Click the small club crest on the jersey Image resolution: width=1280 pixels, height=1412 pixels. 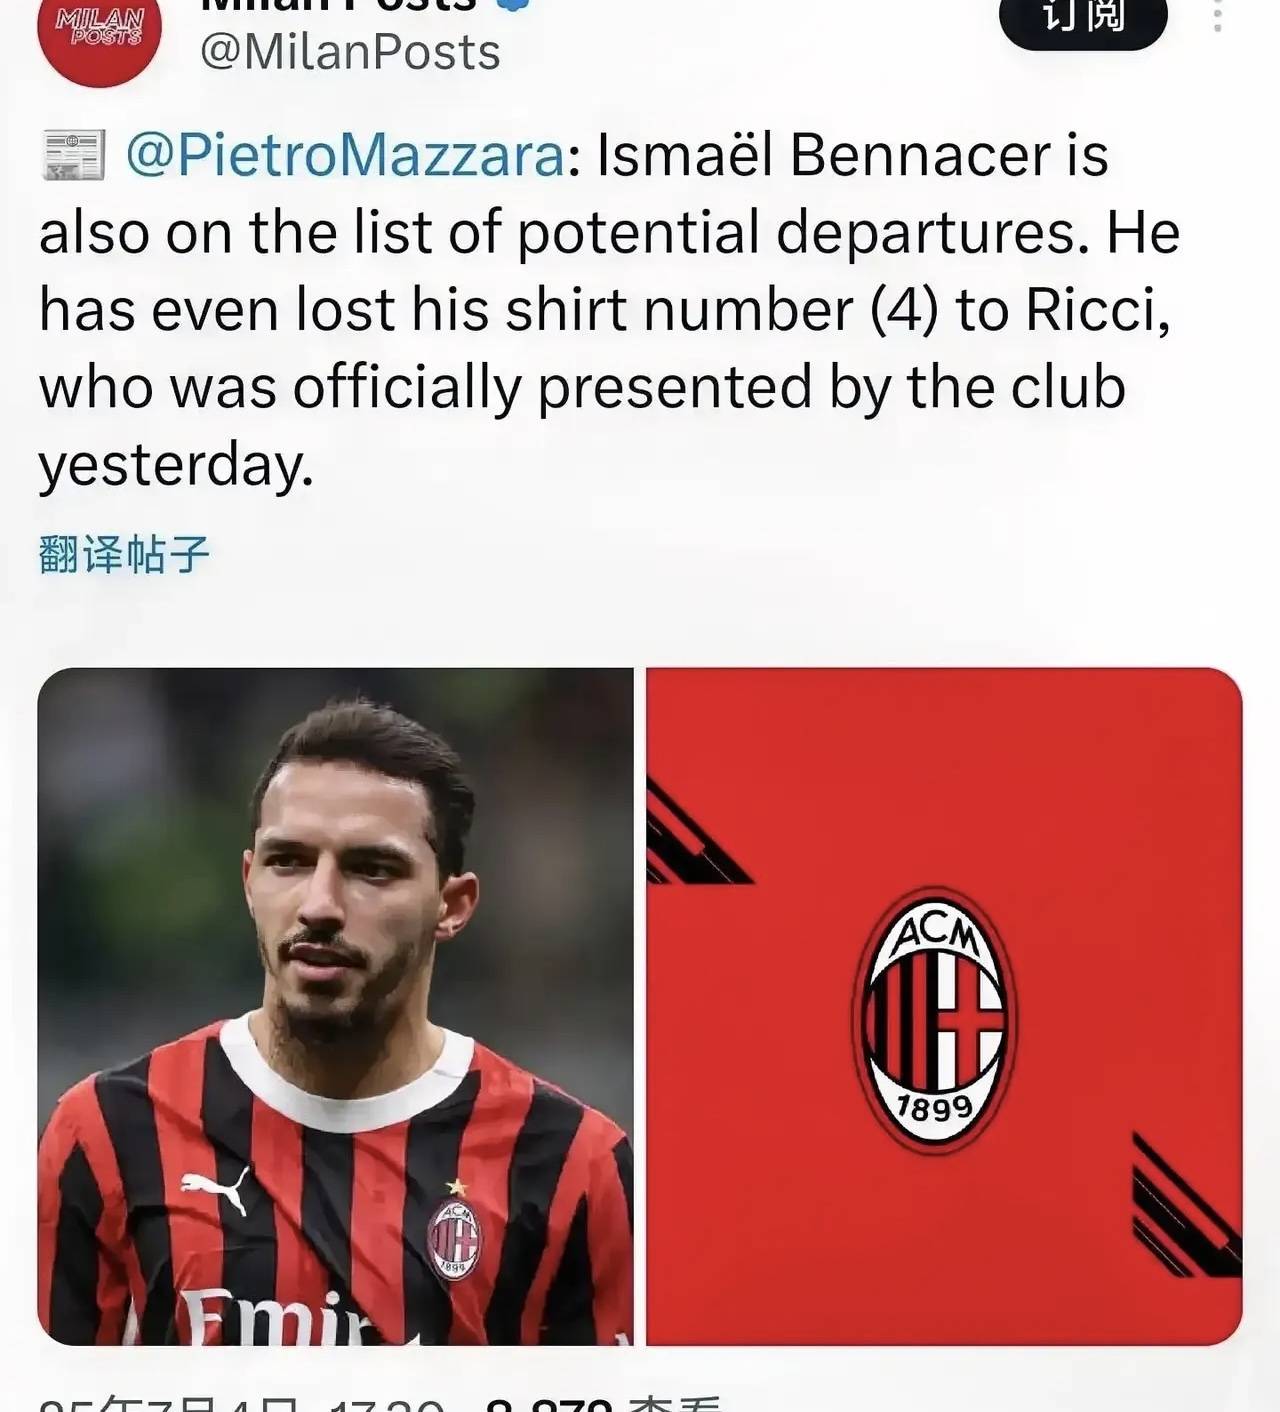pyautogui.click(x=455, y=1237)
